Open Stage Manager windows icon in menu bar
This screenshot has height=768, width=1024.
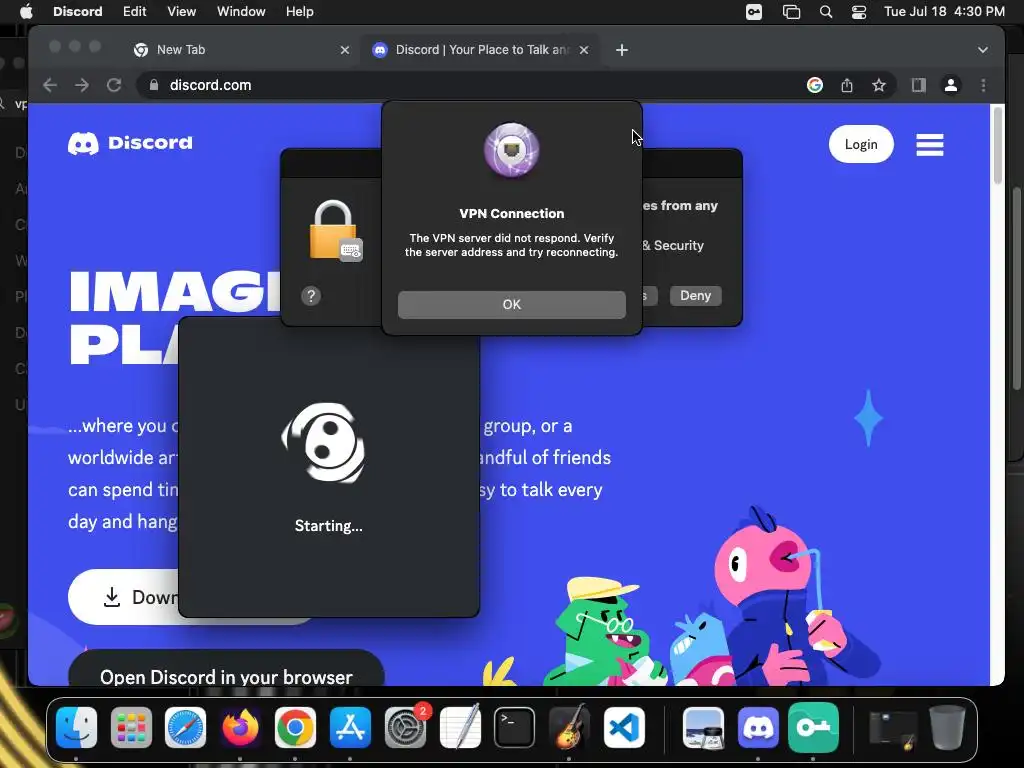791,12
